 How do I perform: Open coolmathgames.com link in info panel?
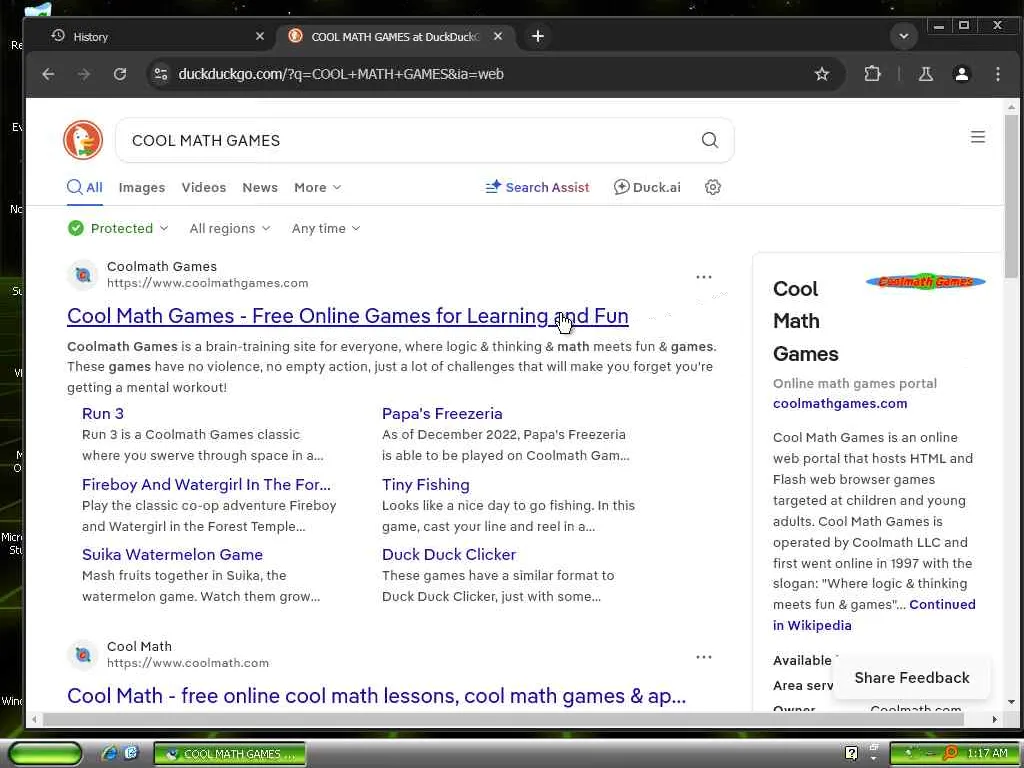click(840, 404)
